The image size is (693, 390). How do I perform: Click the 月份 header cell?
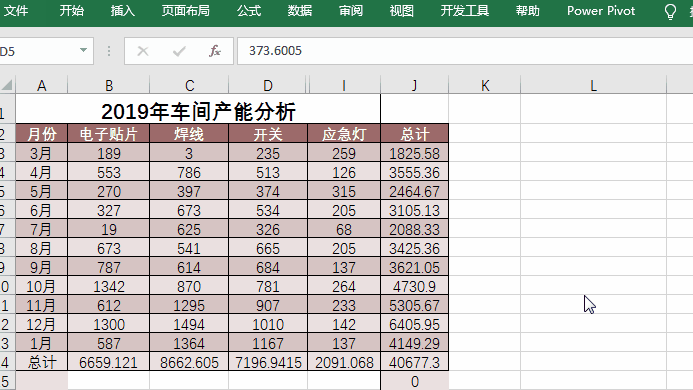42,133
